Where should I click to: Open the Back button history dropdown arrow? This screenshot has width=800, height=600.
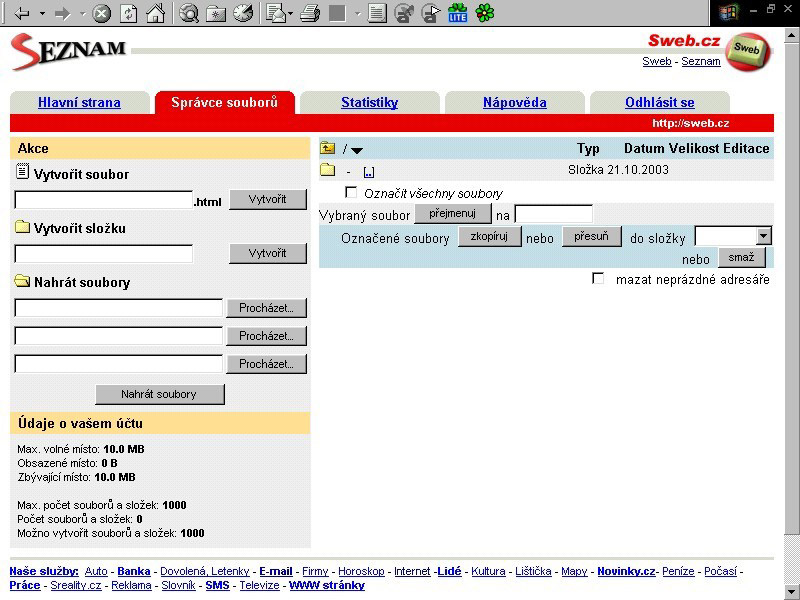pyautogui.click(x=42, y=14)
